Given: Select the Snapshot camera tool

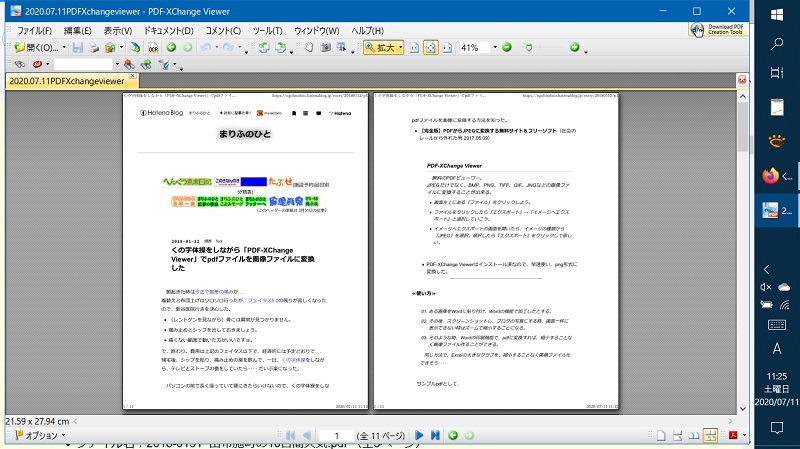Looking at the screenshot, I should 326,47.
